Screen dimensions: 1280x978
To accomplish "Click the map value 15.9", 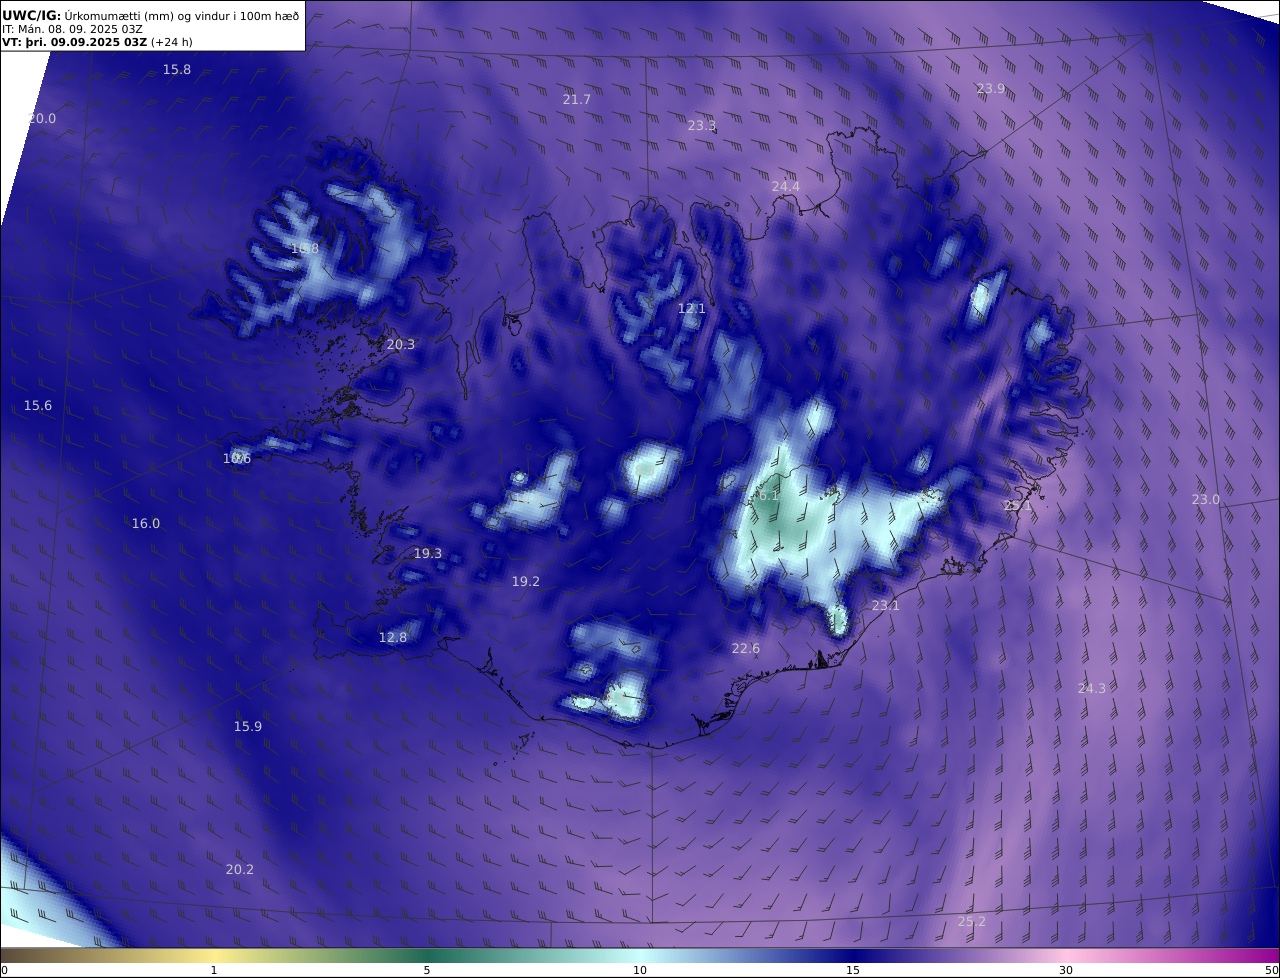I will tap(248, 727).
